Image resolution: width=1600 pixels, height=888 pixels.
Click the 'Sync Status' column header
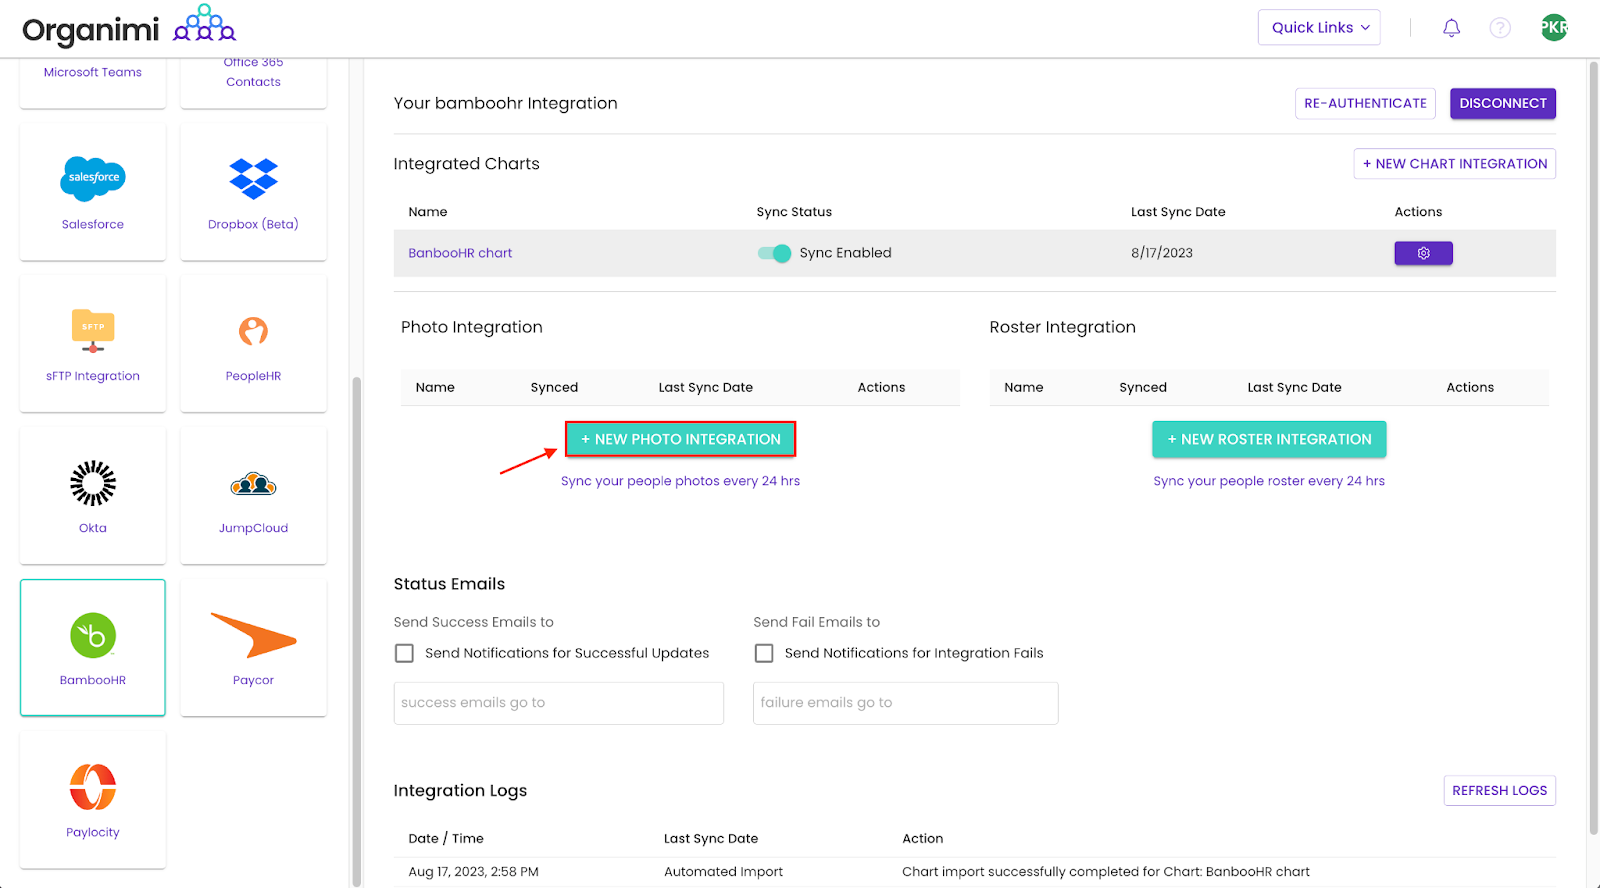tap(794, 212)
